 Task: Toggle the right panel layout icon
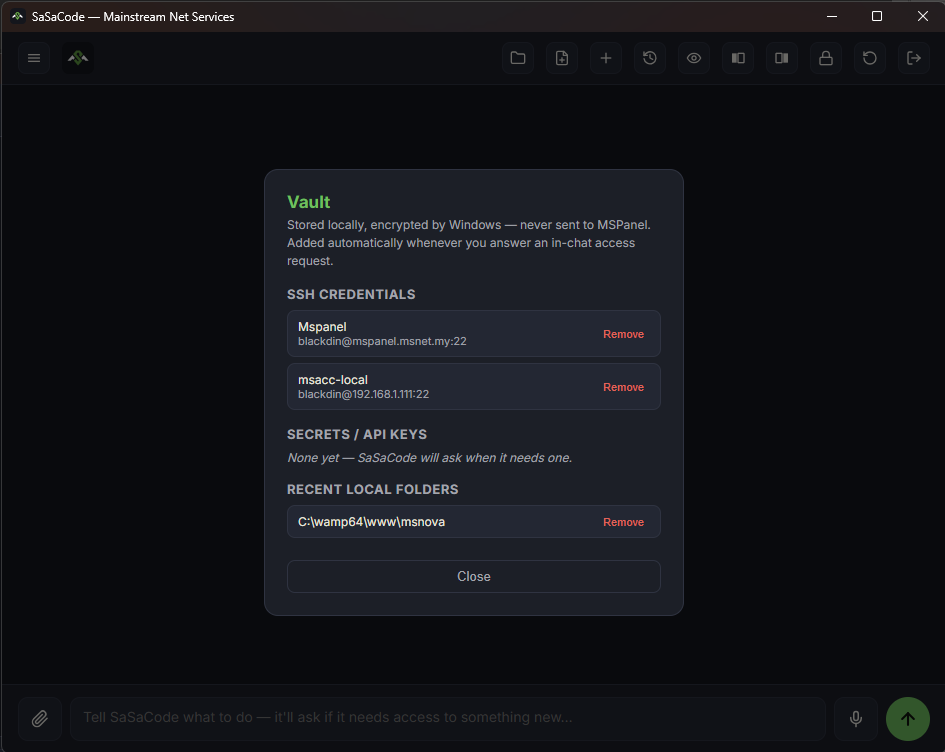(x=782, y=58)
